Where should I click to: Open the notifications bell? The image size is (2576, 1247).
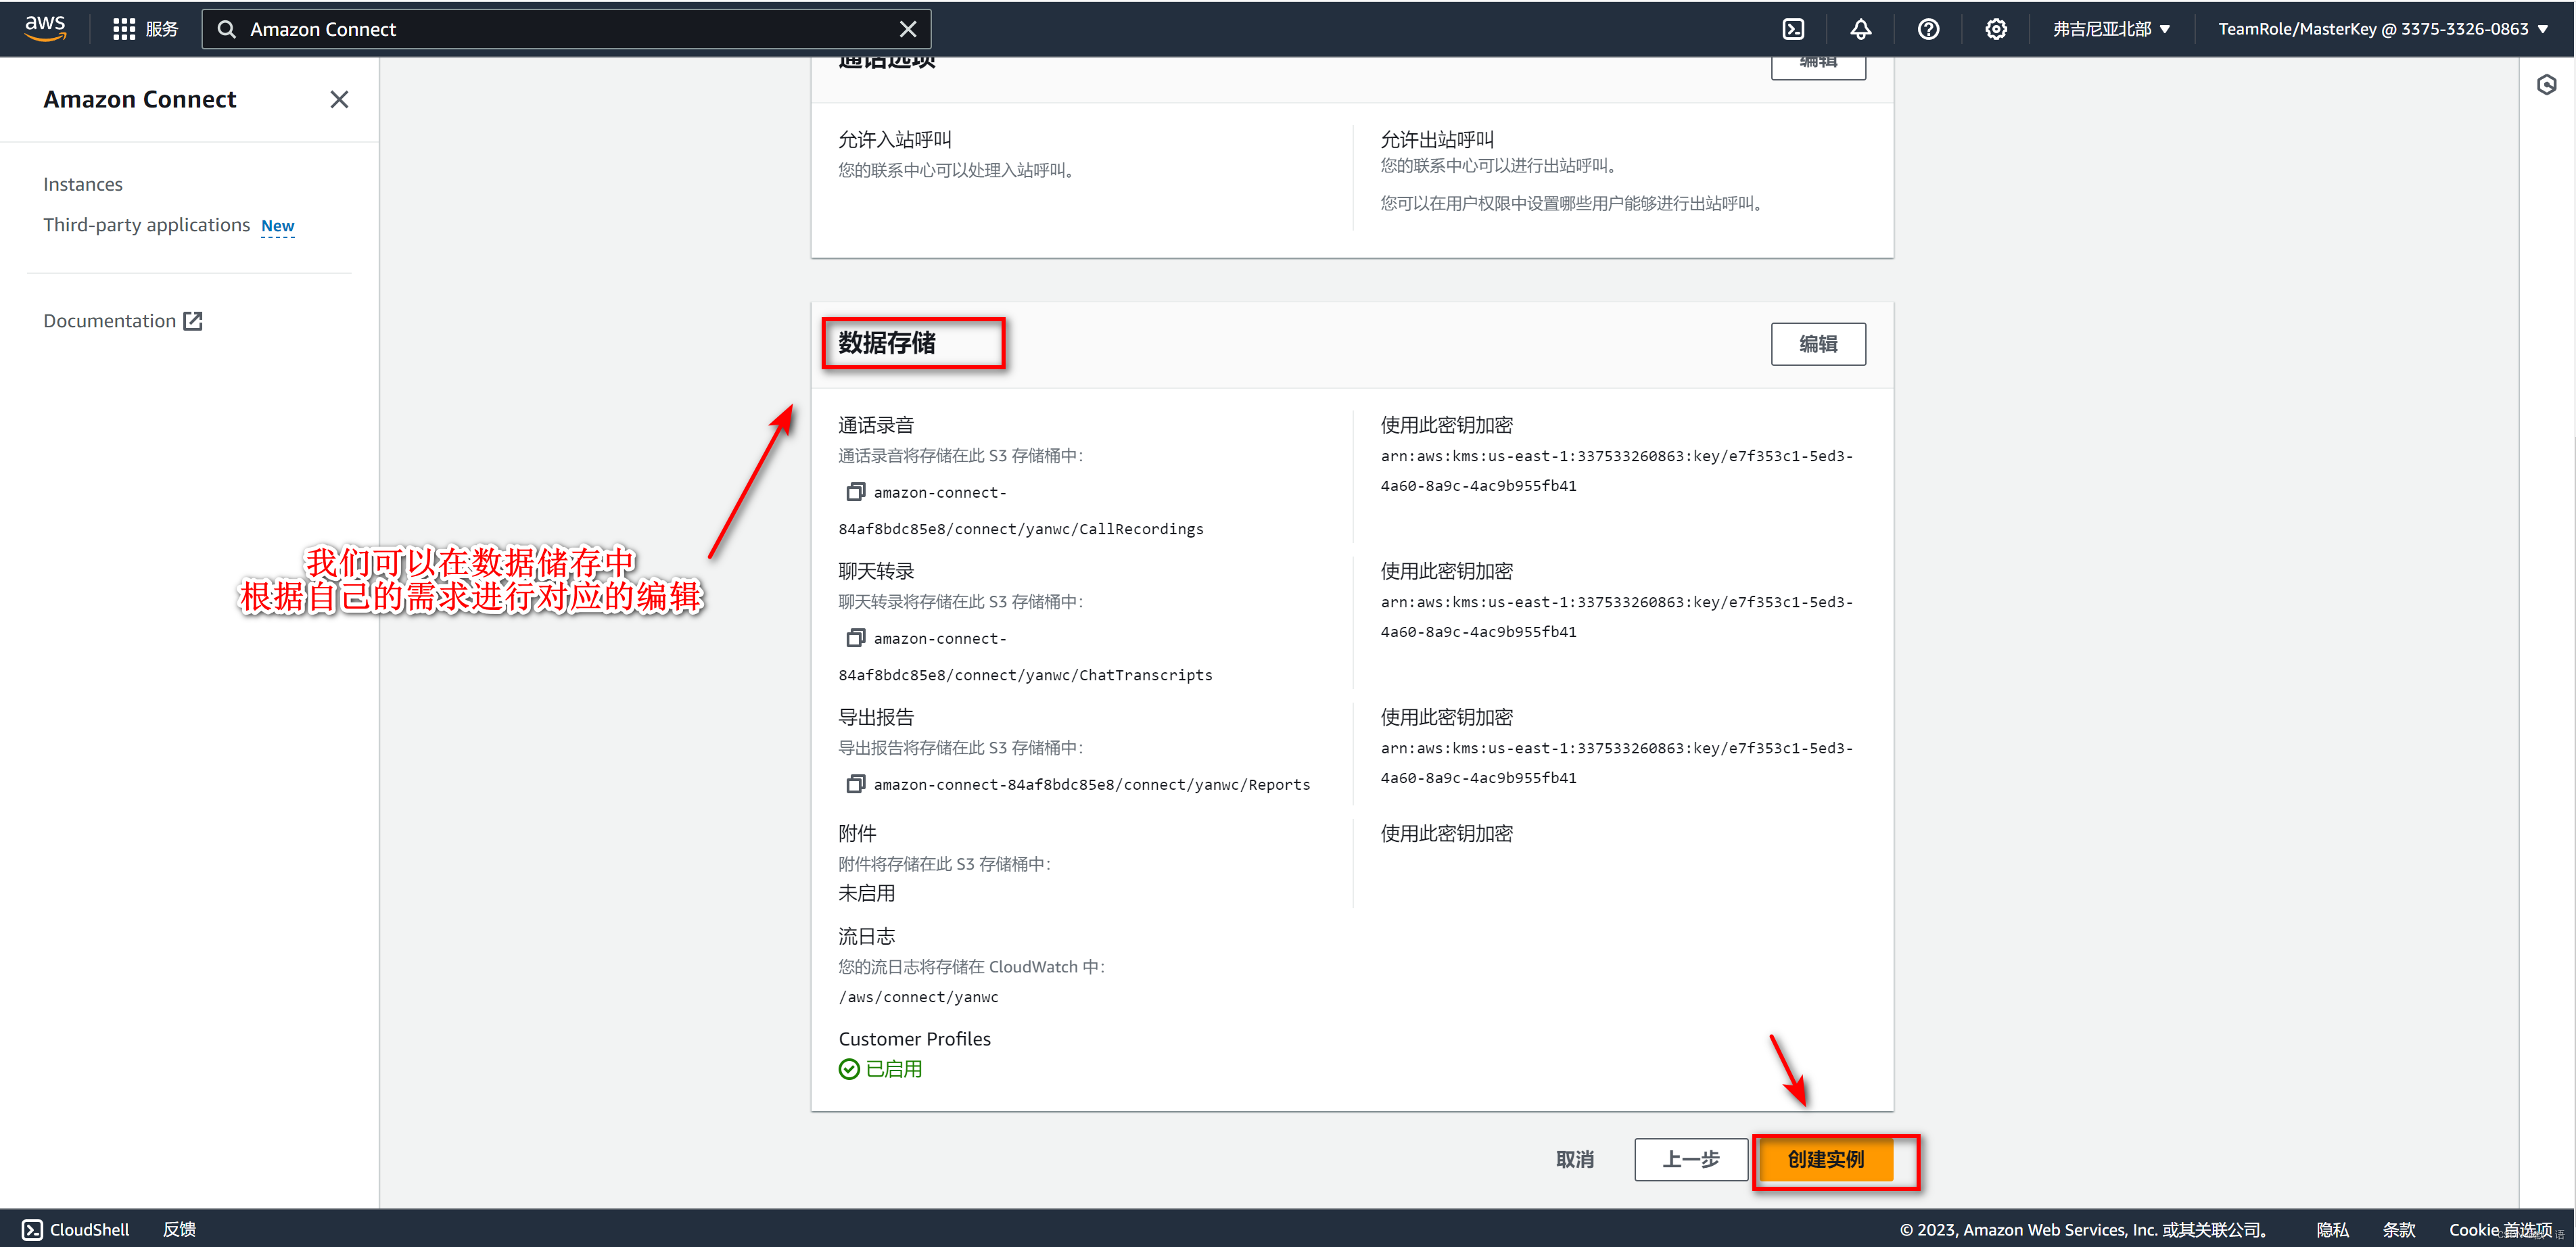[1860, 29]
